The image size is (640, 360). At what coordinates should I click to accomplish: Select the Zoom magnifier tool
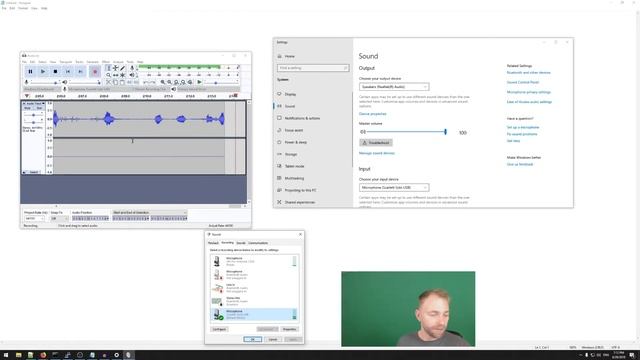coord(108,75)
